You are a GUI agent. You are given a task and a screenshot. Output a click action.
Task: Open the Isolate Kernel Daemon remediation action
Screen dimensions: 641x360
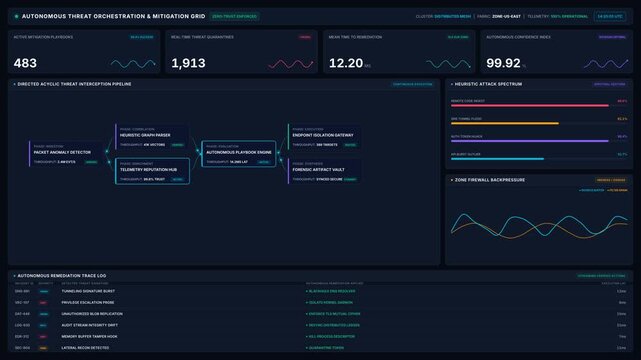[329, 303]
